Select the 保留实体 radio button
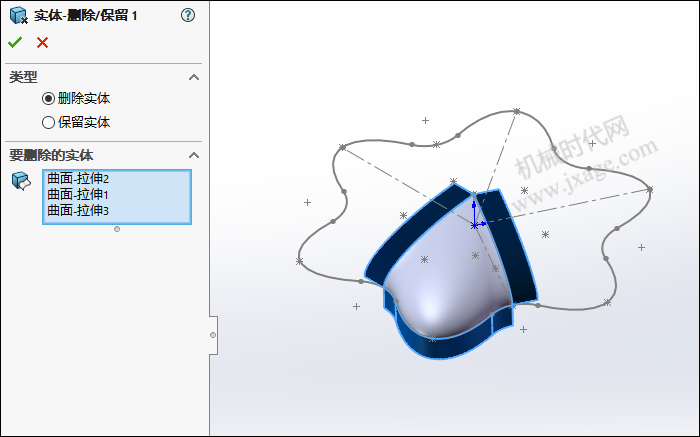The width and height of the screenshot is (700, 437). point(48,122)
